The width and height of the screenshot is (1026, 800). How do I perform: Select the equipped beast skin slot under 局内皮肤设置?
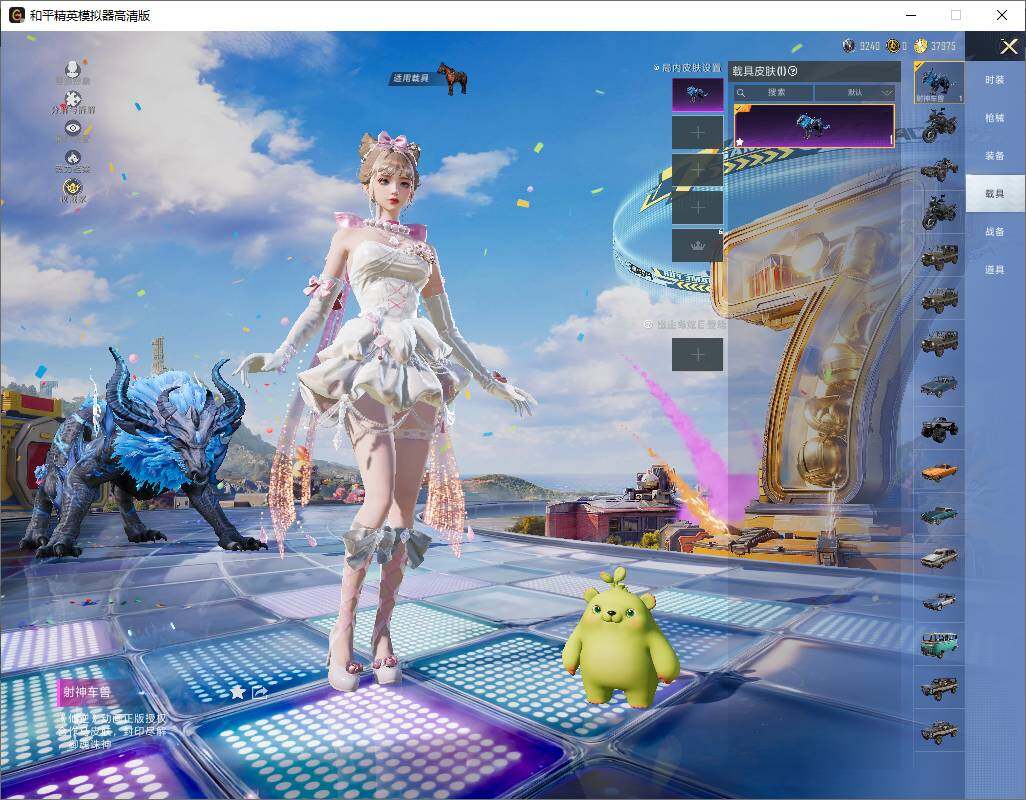(698, 95)
